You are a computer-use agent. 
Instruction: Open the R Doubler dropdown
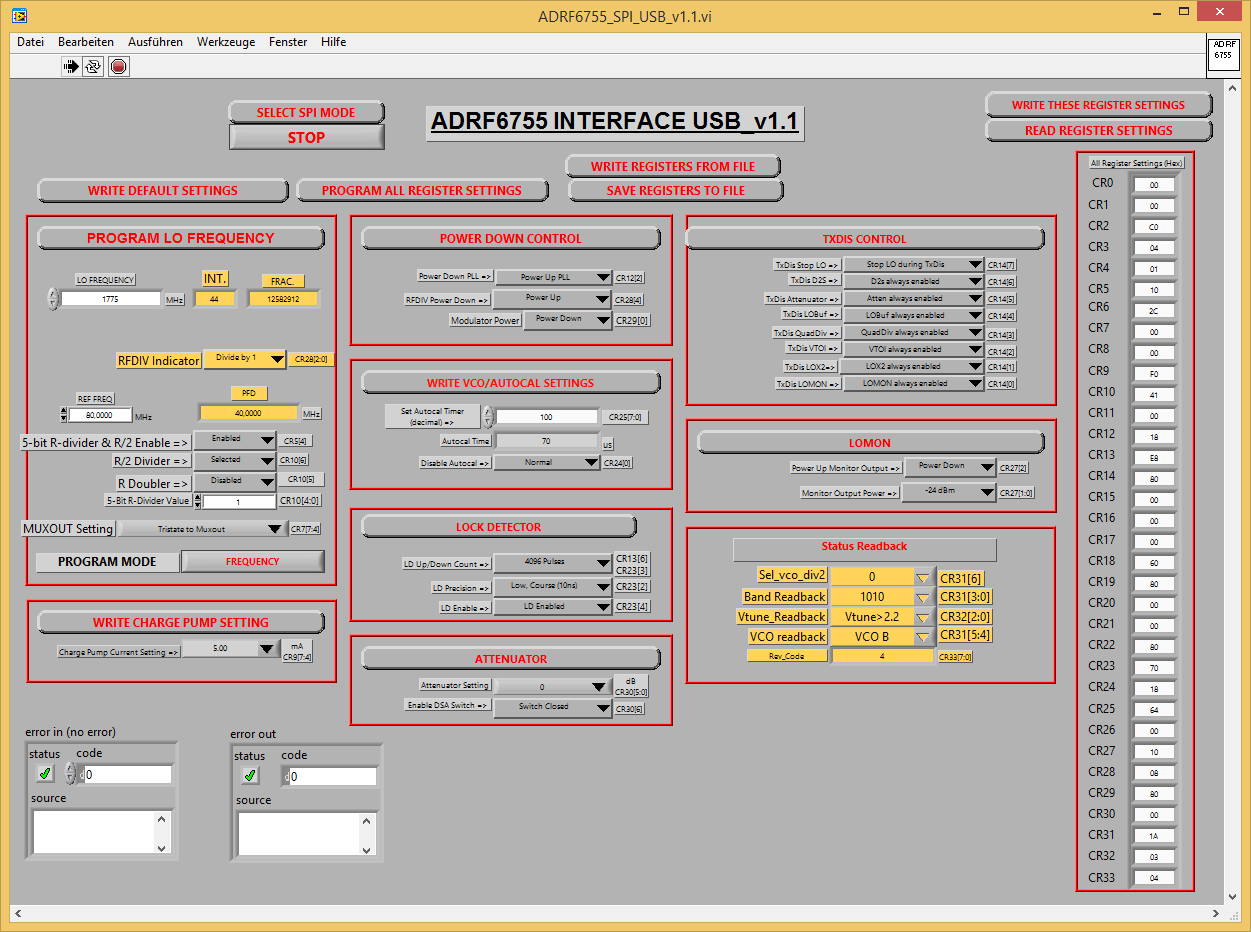pos(235,482)
